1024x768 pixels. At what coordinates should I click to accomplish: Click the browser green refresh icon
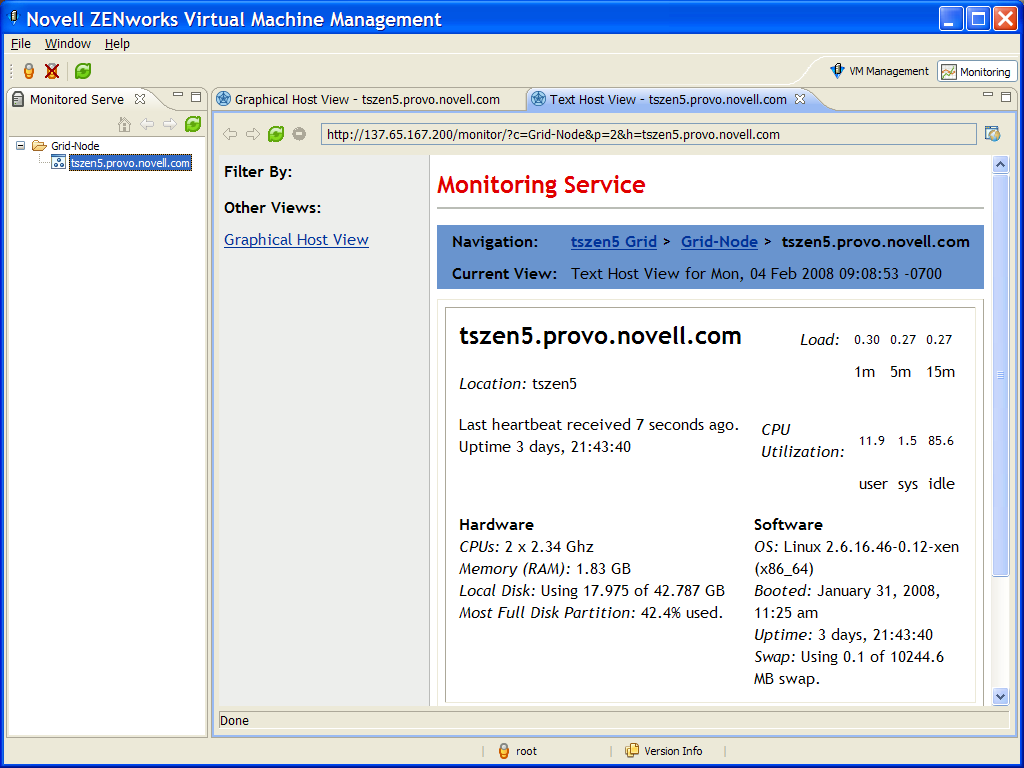276,135
